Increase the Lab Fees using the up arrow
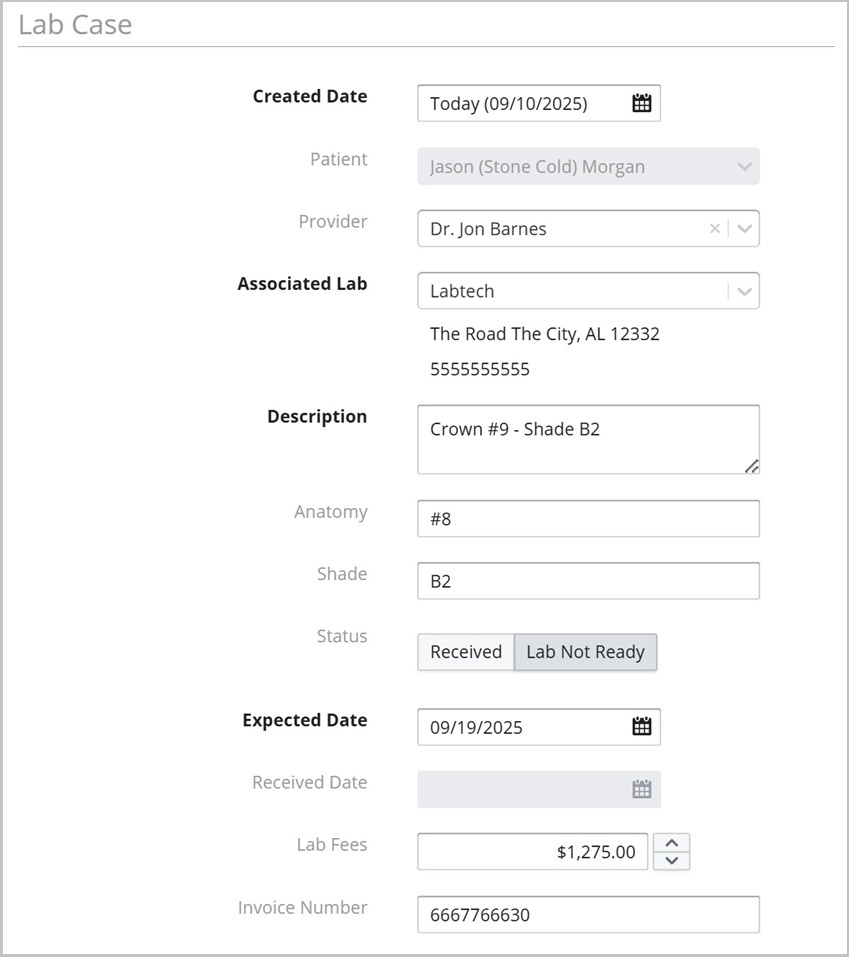The image size is (849, 957). point(672,843)
